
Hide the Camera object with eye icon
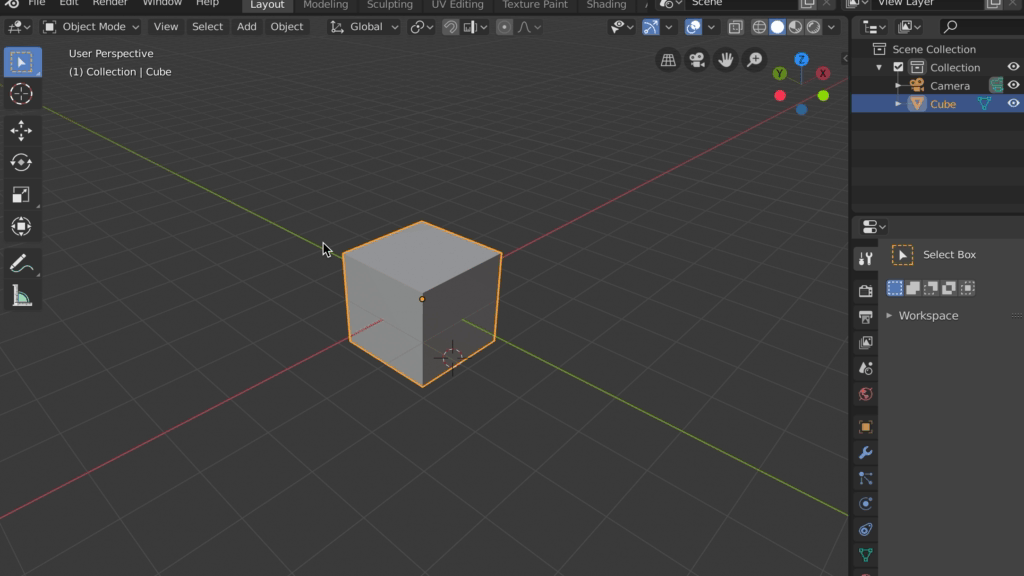coord(1013,86)
